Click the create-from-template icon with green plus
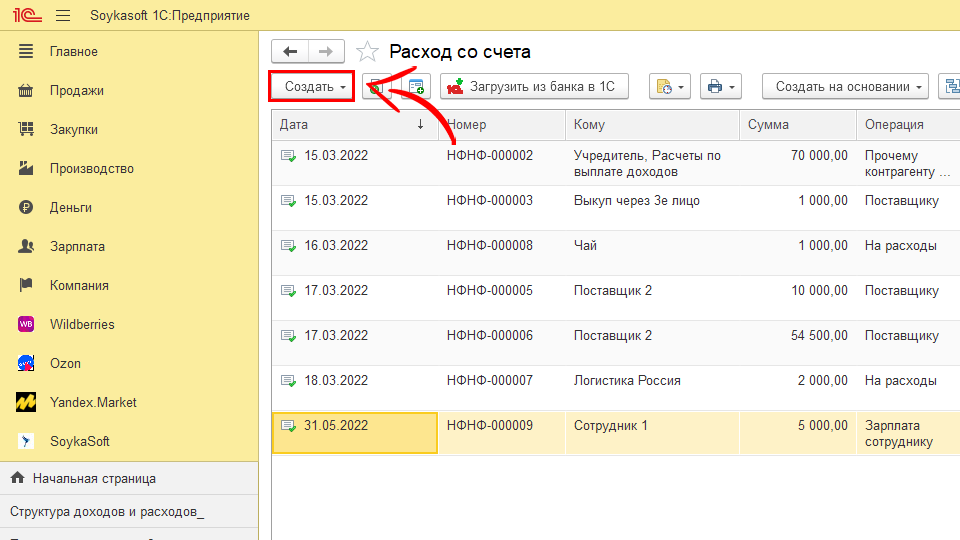 416,87
